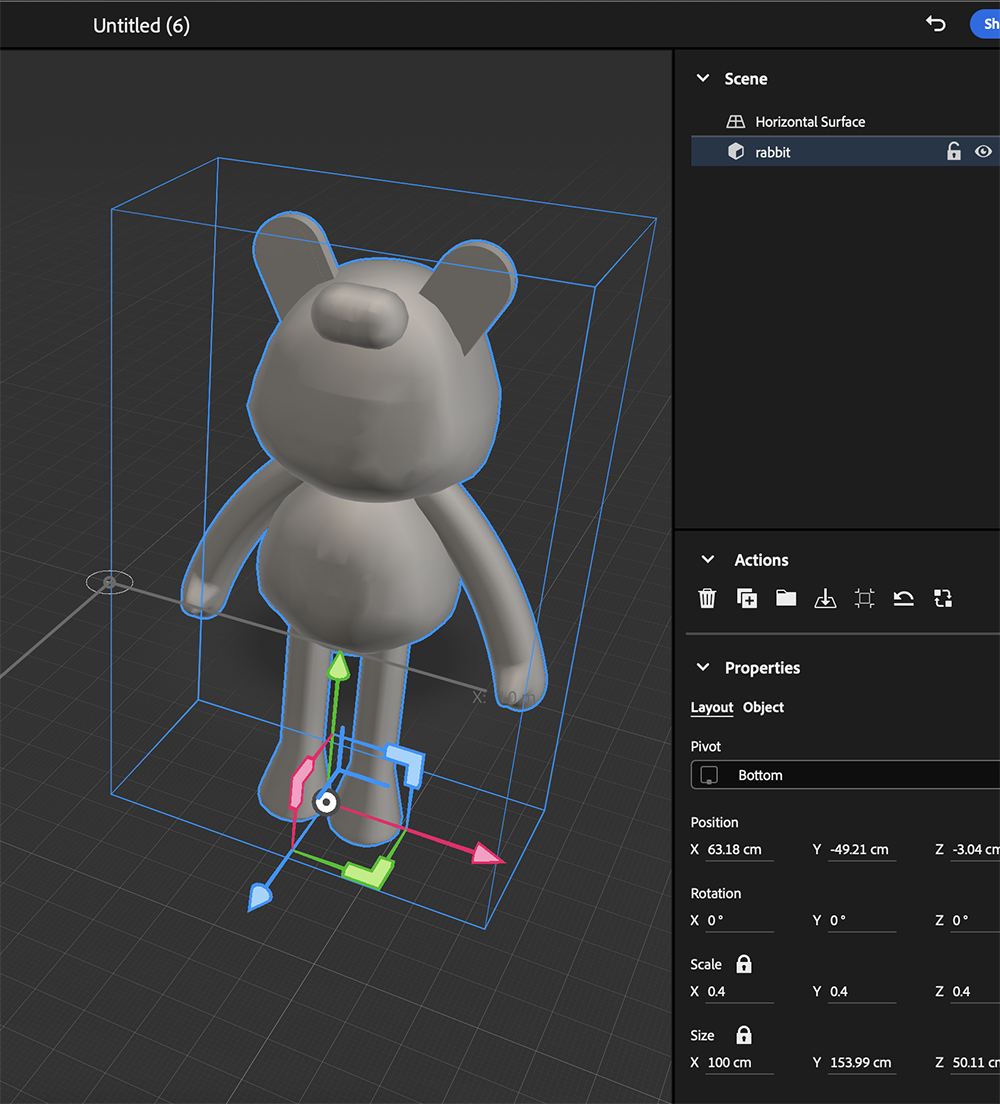Image resolution: width=1000 pixels, height=1104 pixels.
Task: Collapse the Properties section
Action: click(x=704, y=668)
